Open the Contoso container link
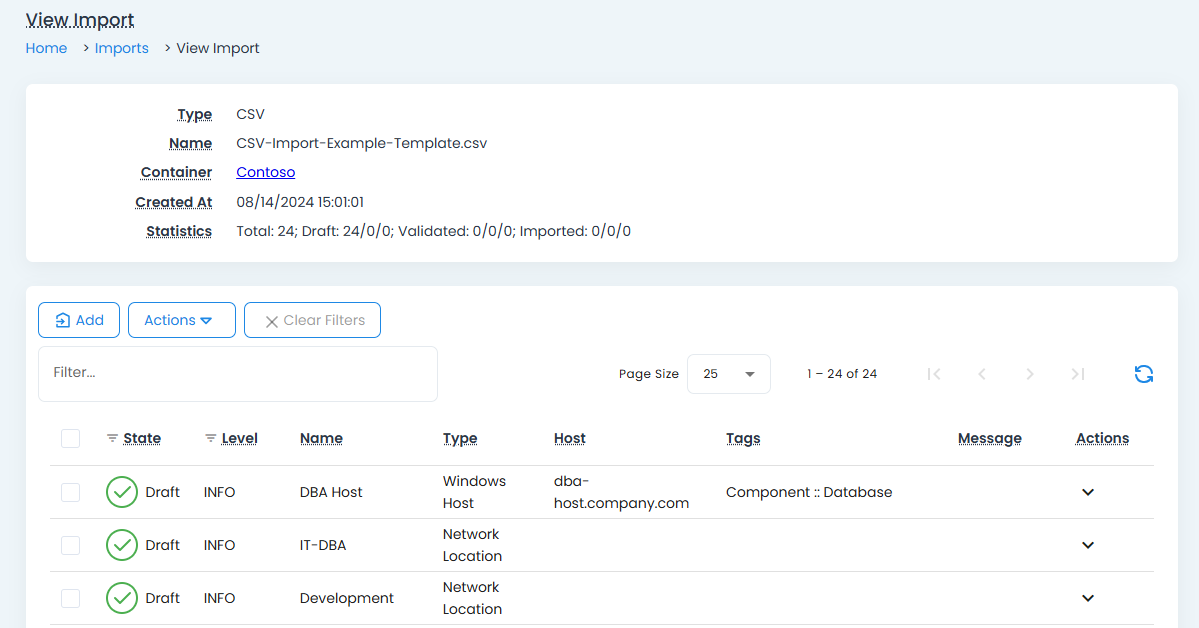 click(265, 172)
